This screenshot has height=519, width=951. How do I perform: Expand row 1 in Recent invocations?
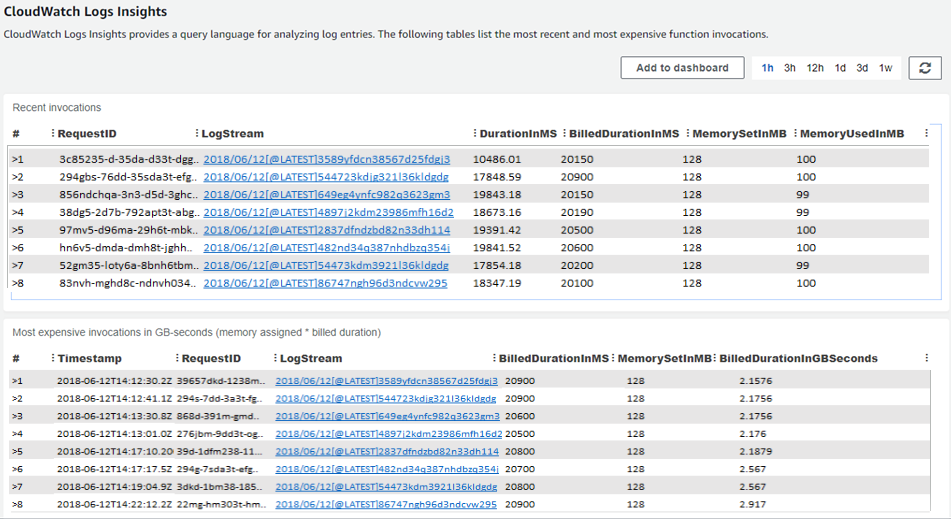tap(17, 159)
